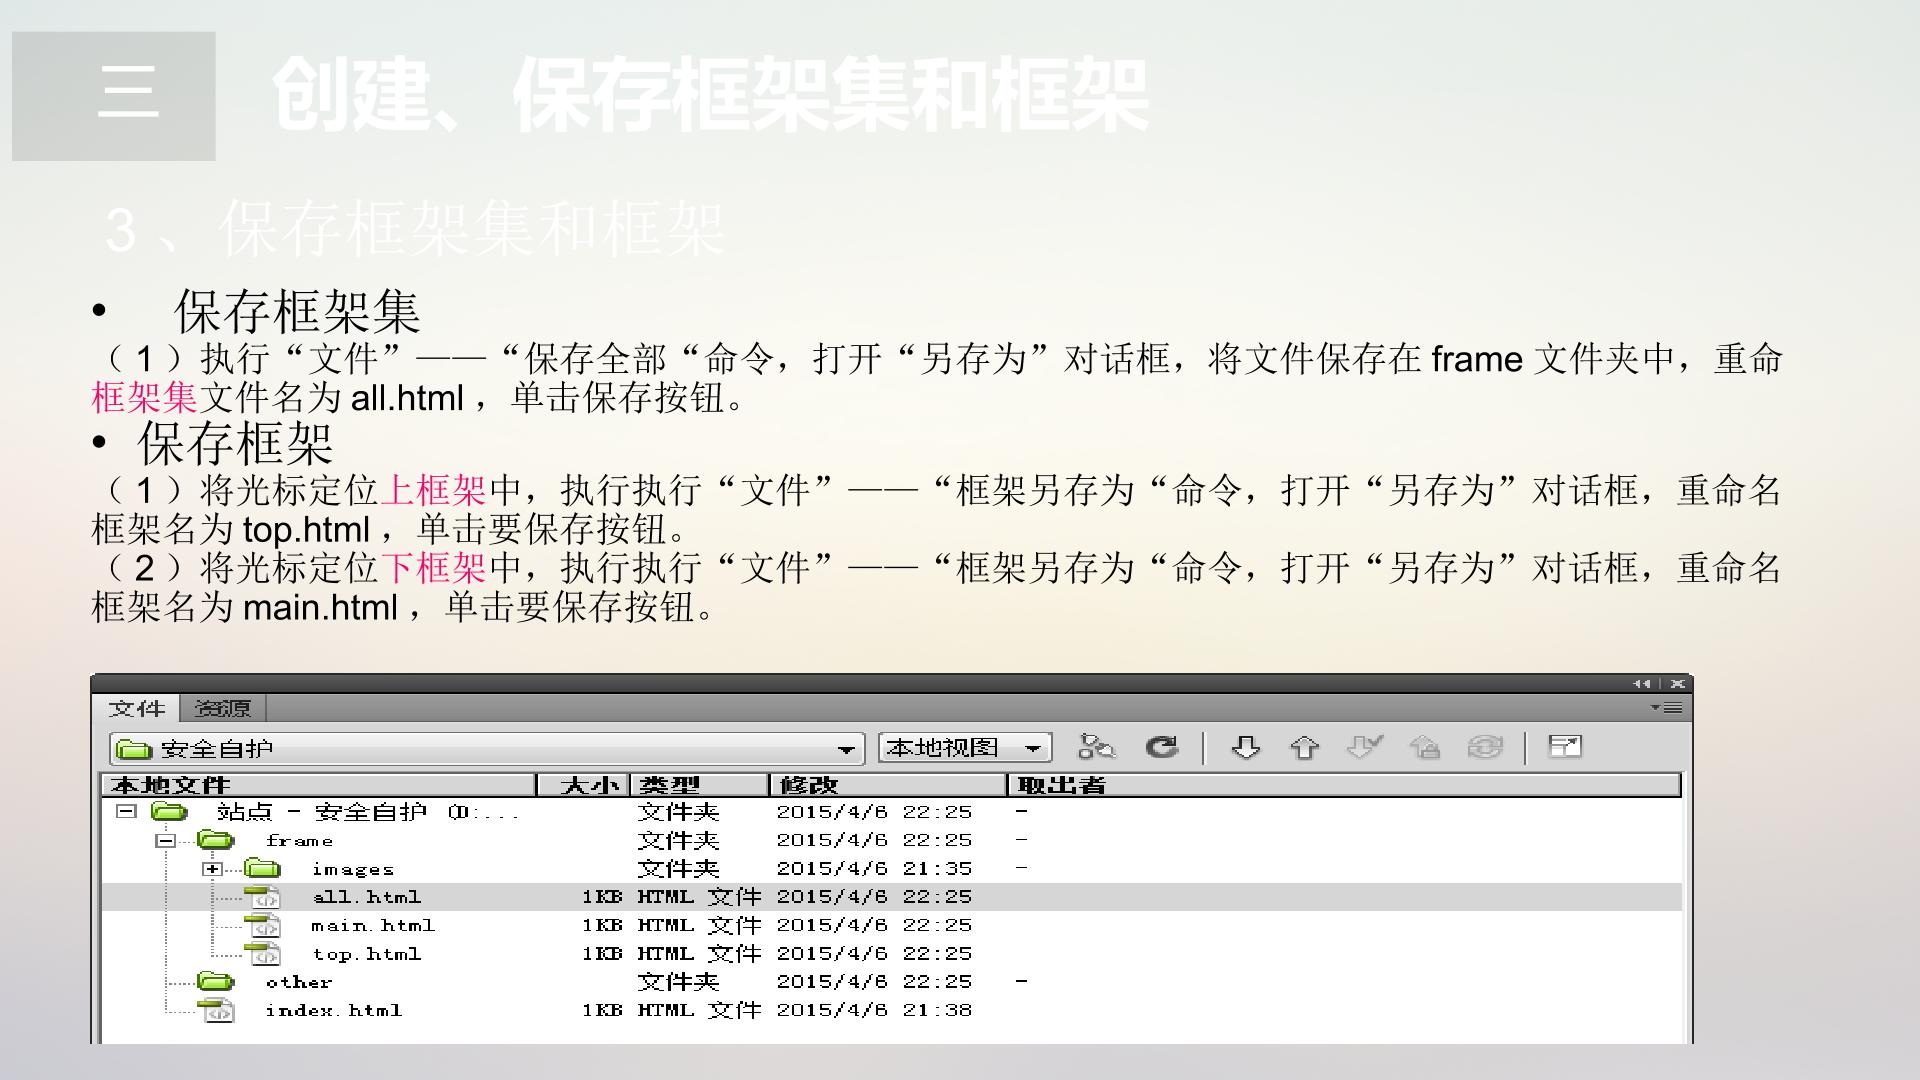The image size is (1920, 1080).
Task: Select the frame folder name
Action: (x=299, y=840)
